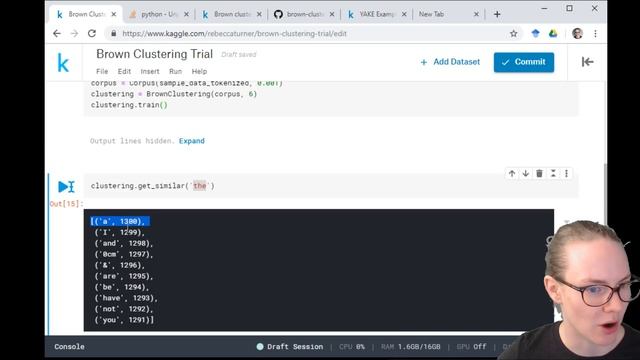Click the Draft Session status indicator
Screen dimensions: 640x360
290,347
